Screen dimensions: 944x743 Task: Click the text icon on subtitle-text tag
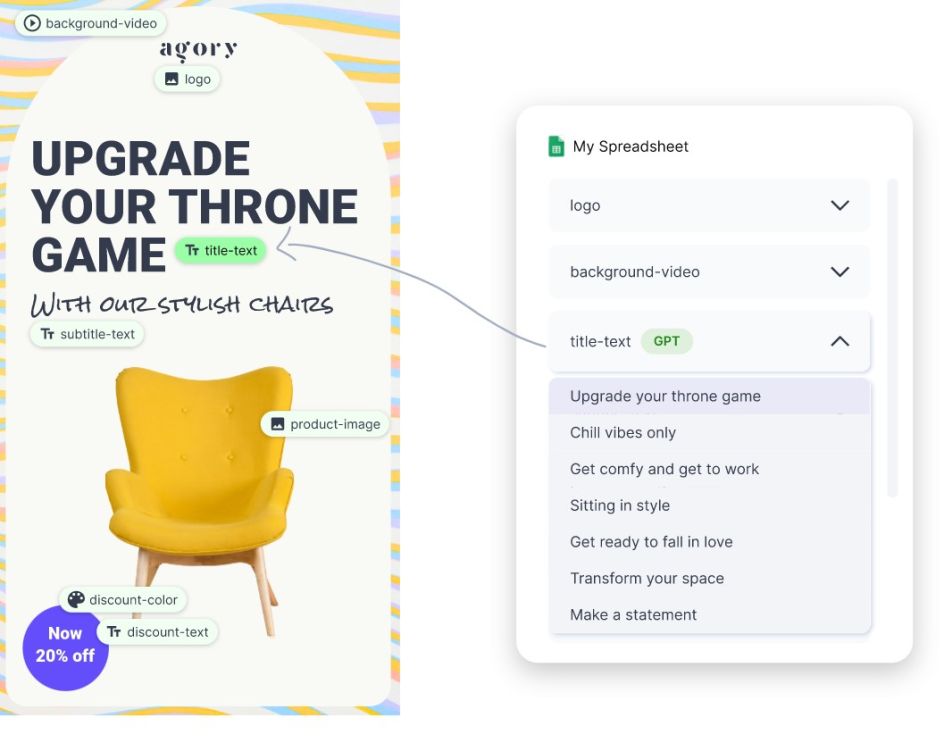47,334
